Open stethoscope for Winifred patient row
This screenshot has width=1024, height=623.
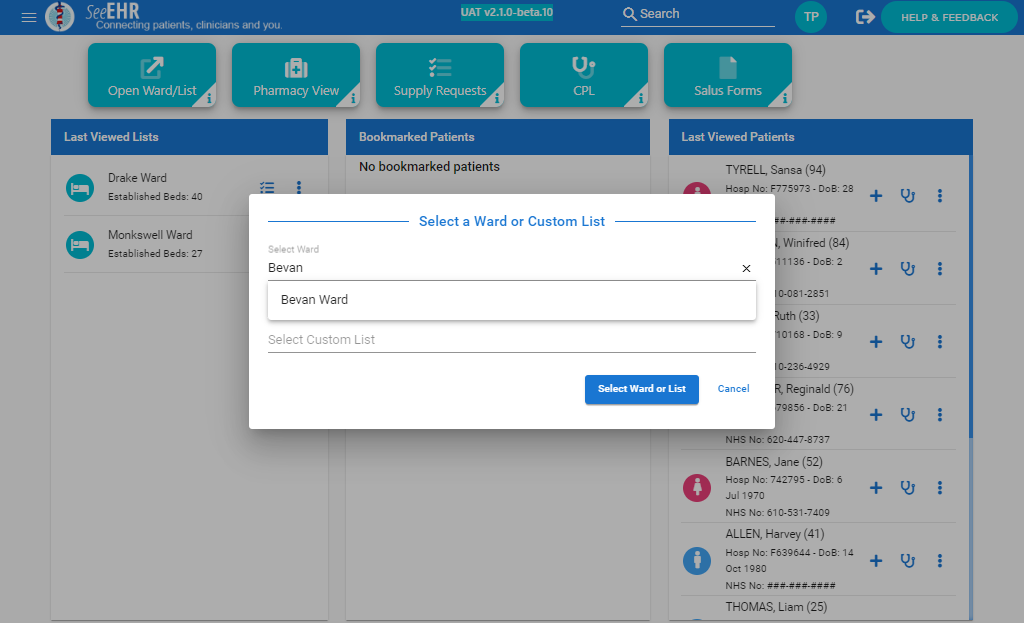point(908,269)
